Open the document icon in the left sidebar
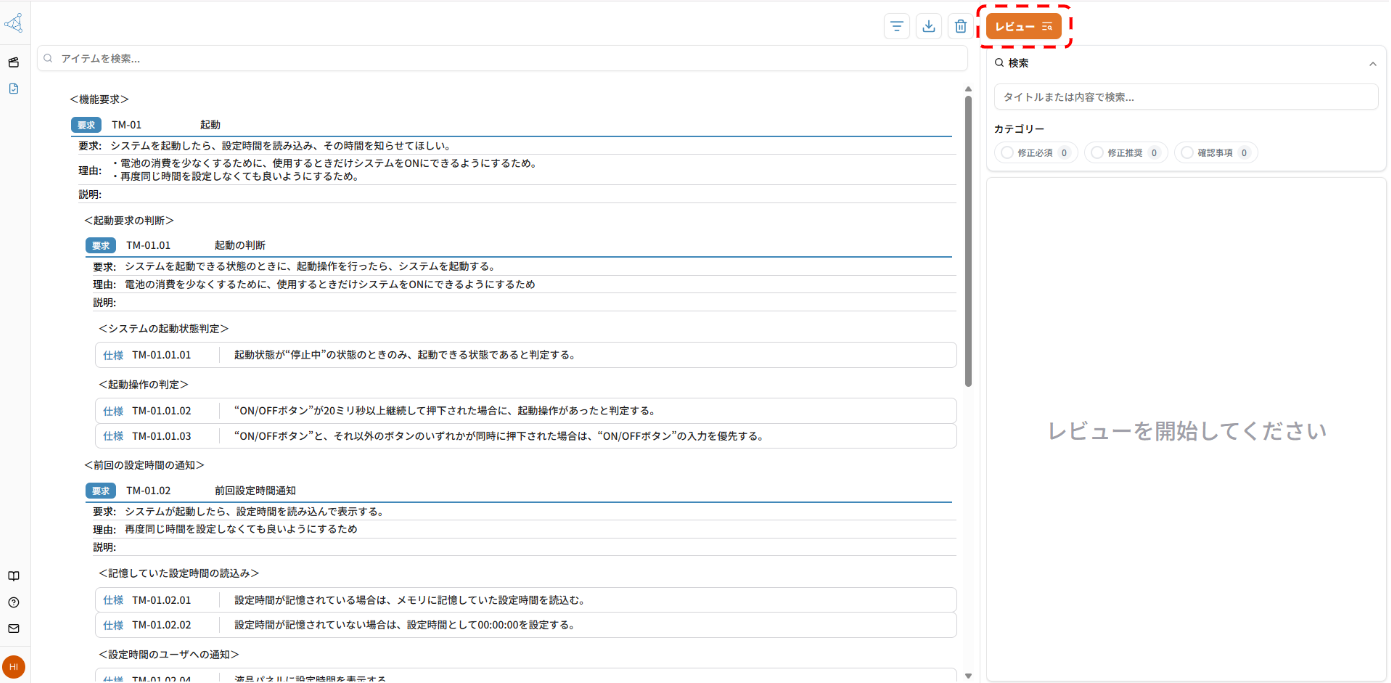 (x=13, y=89)
